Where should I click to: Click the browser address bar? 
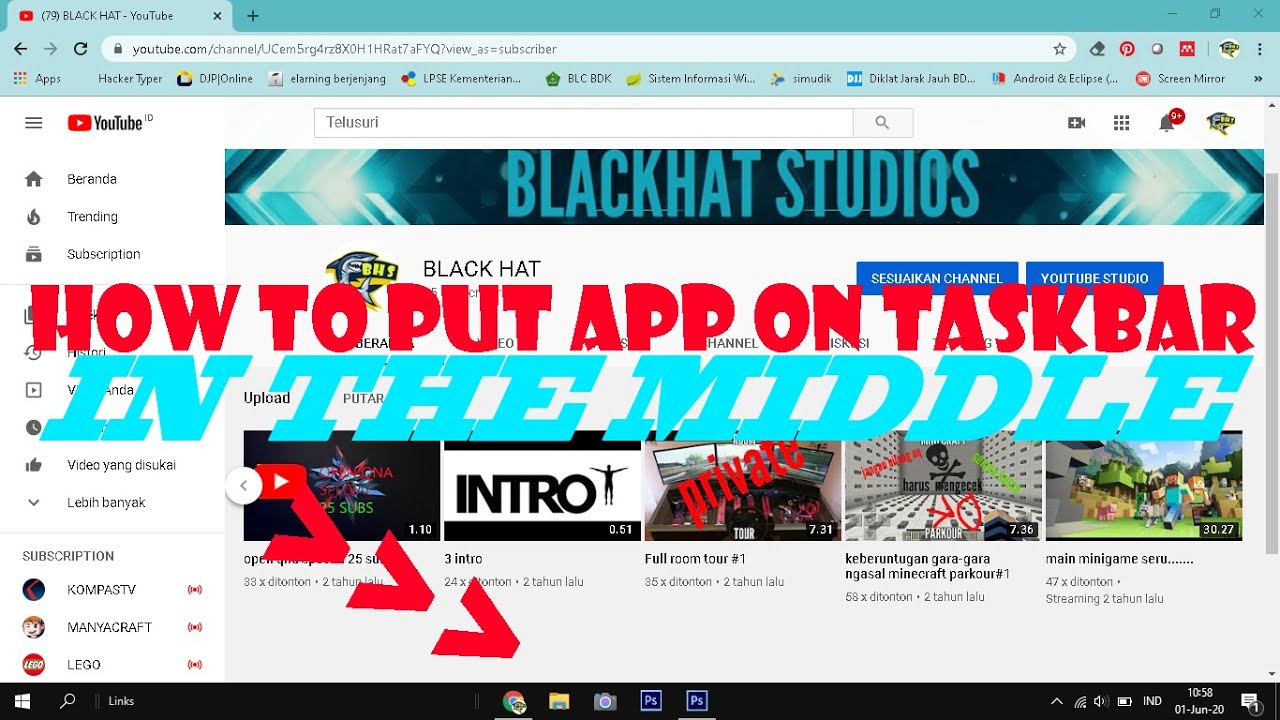tap(588, 48)
